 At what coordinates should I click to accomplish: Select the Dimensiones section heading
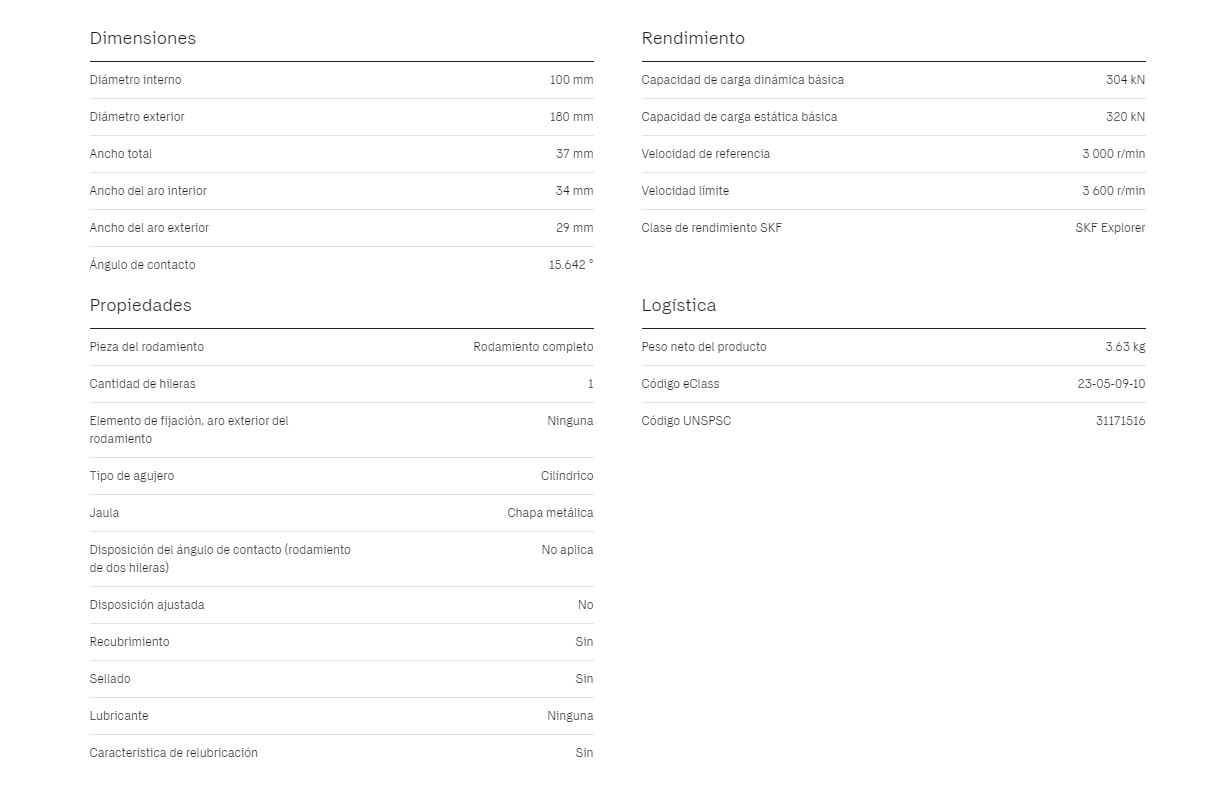143,38
